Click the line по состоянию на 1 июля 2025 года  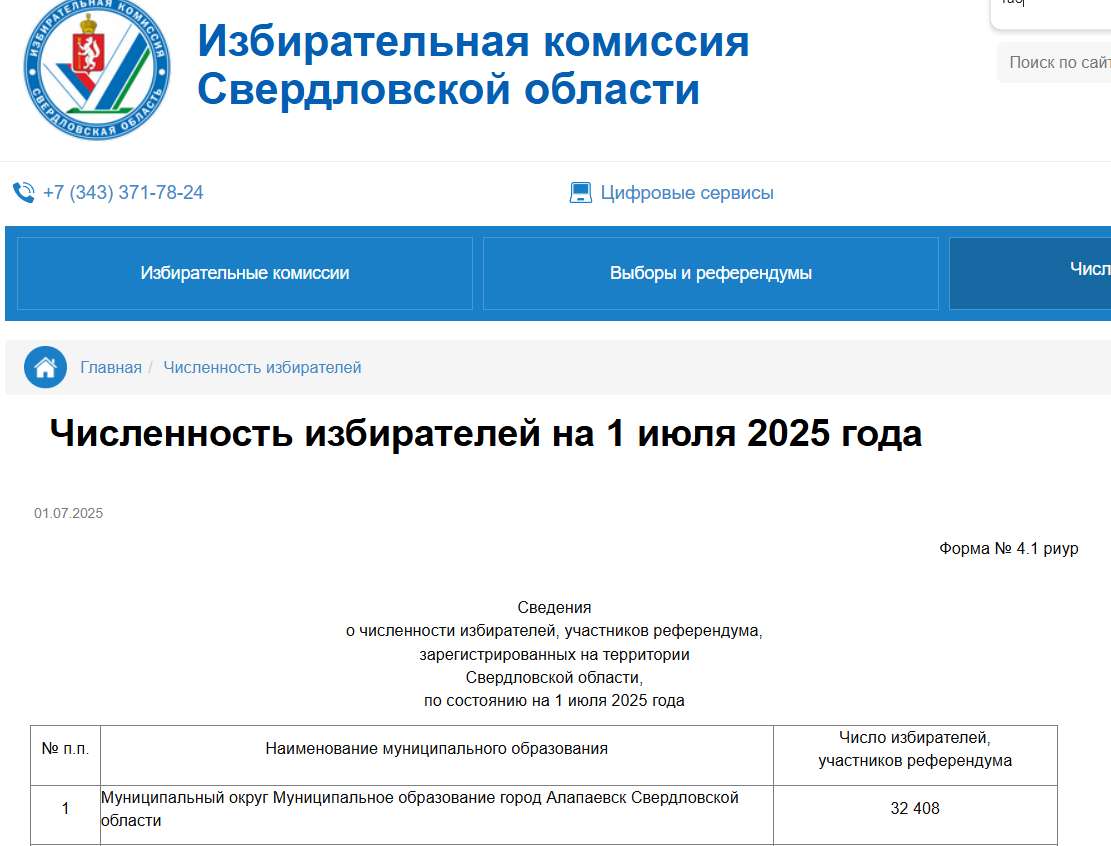(x=554, y=701)
